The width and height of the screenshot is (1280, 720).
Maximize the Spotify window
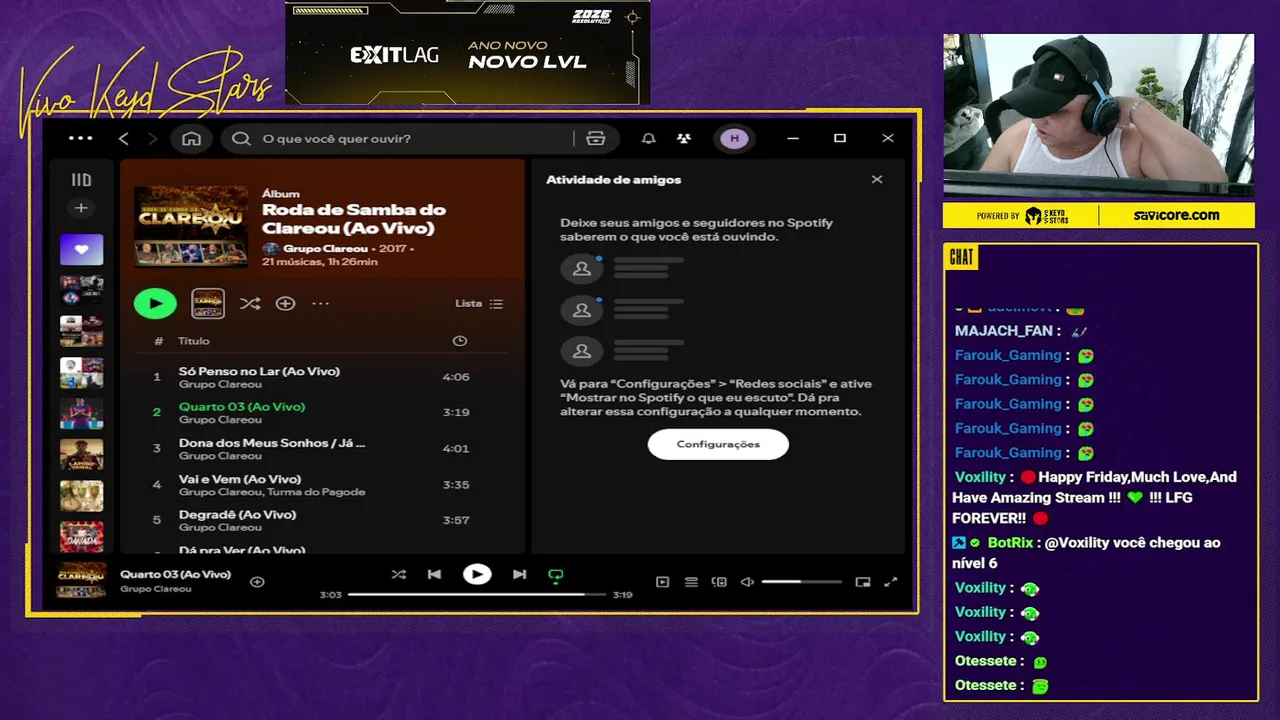click(x=840, y=139)
